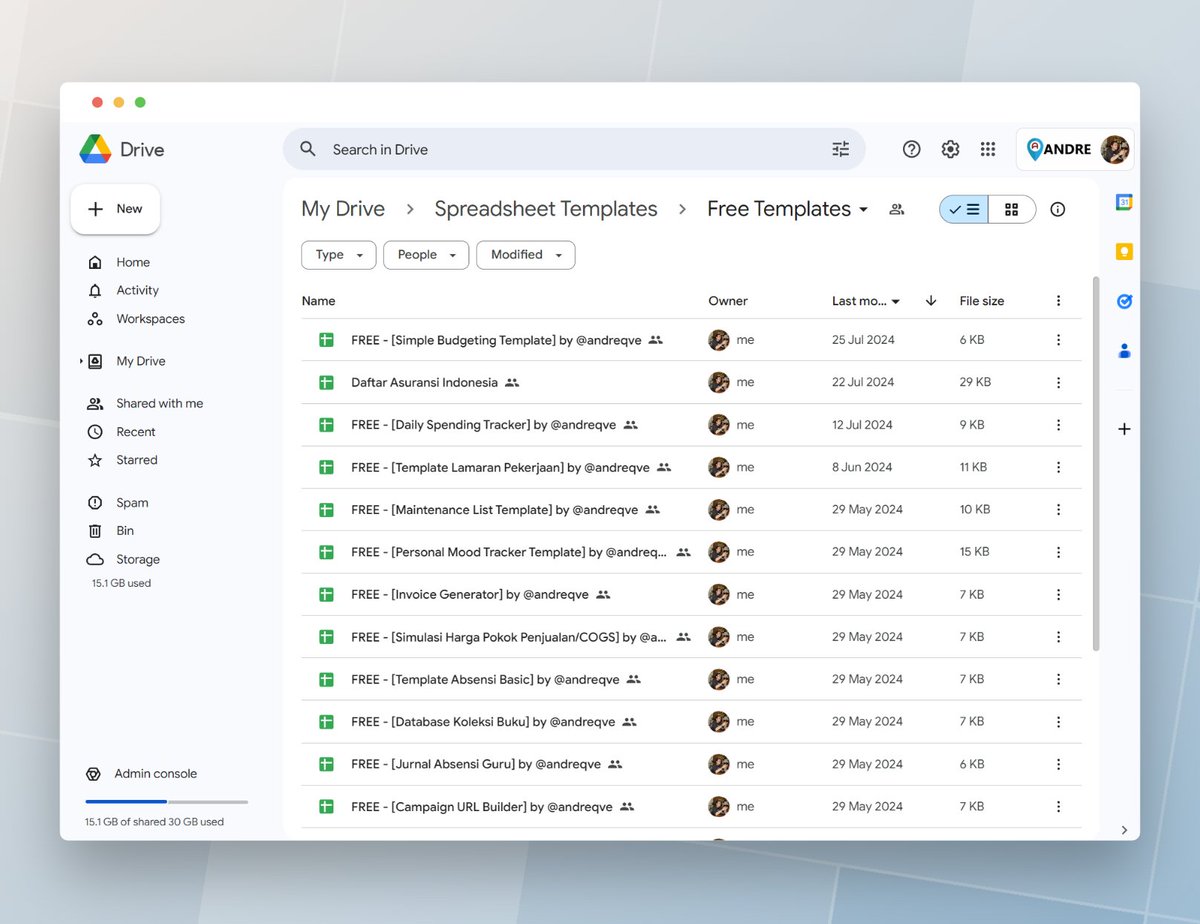Select file Simulasi Harga Pokok Penjualan/COGS
1200x924 pixels.
click(509, 637)
